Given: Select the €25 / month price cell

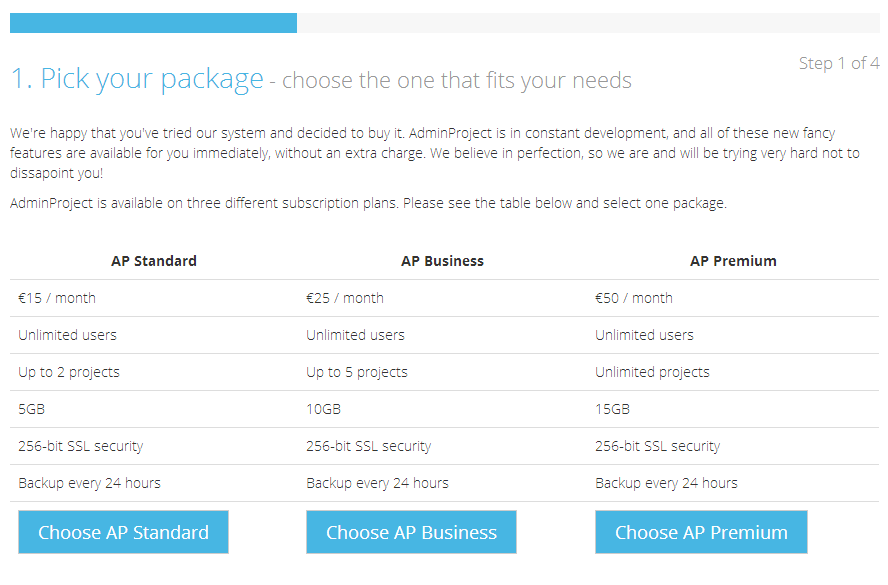Looking at the screenshot, I should click(442, 298).
